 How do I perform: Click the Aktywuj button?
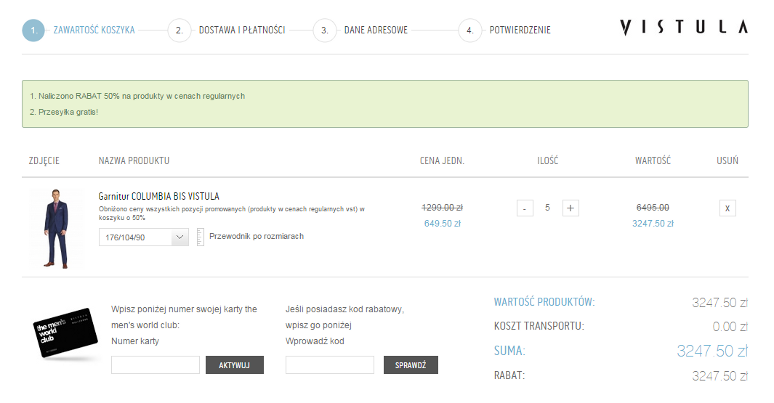point(234,365)
